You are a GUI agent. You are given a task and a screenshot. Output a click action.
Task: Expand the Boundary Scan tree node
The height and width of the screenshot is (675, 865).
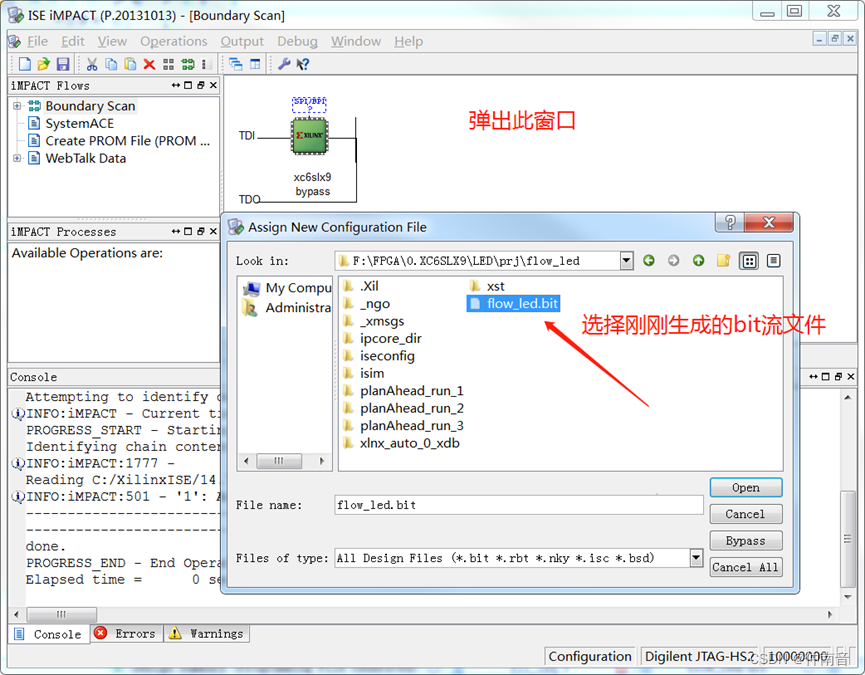(17, 106)
